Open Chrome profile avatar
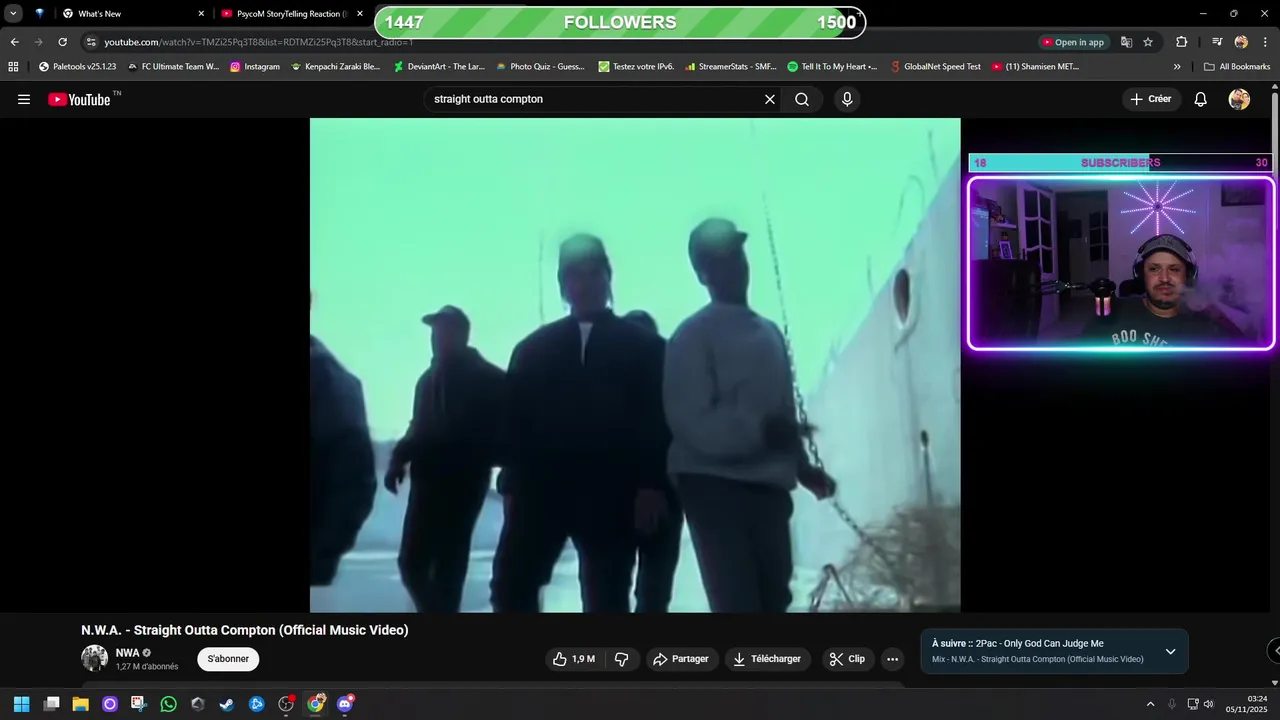The image size is (1280, 720). pyautogui.click(x=1241, y=42)
